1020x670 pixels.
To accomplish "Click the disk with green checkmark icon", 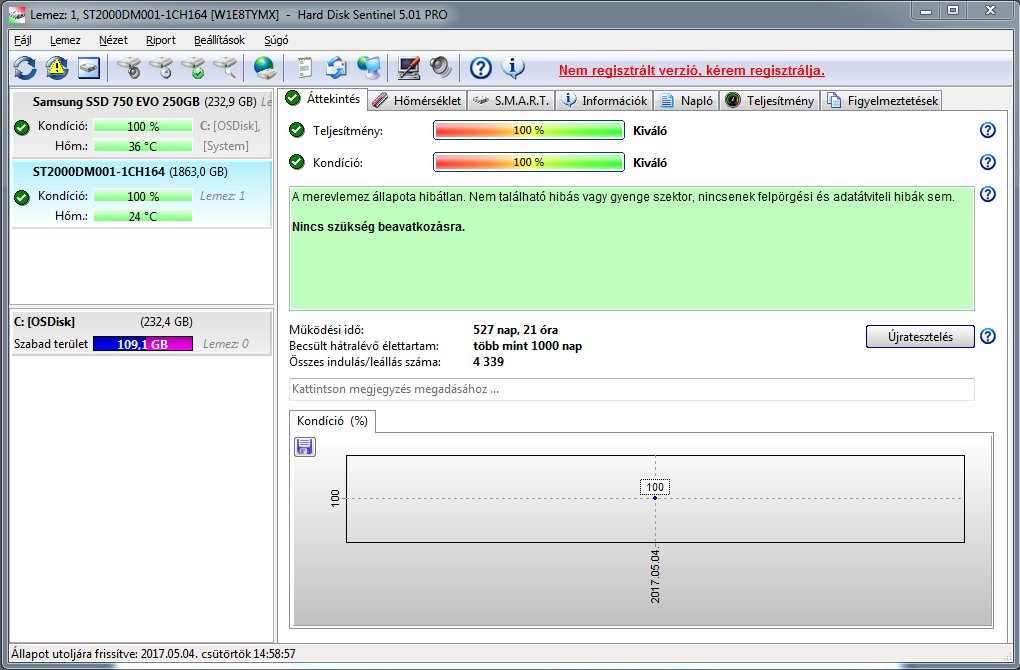I will [193, 68].
